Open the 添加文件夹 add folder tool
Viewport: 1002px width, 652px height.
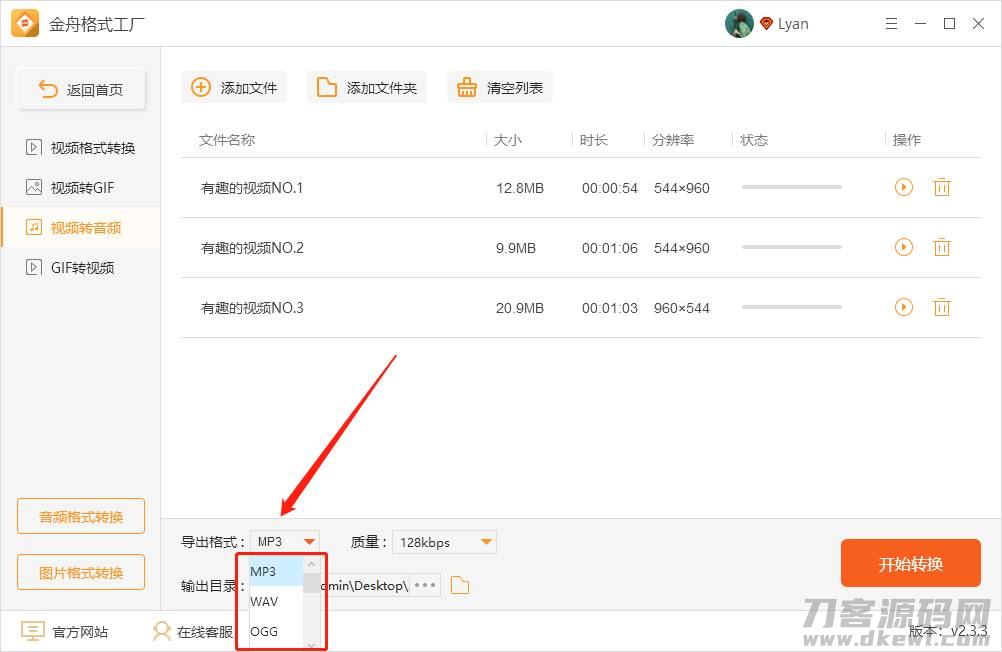[326, 87]
